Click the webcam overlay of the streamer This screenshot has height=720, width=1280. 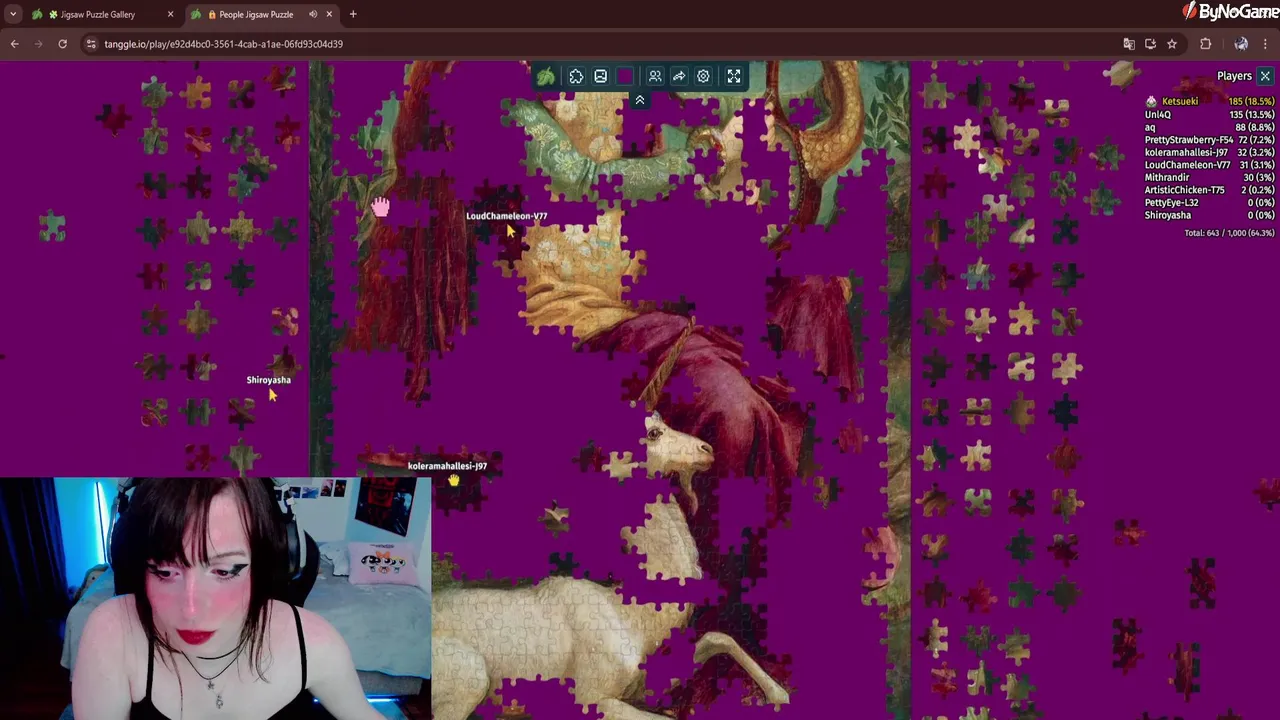pos(216,598)
